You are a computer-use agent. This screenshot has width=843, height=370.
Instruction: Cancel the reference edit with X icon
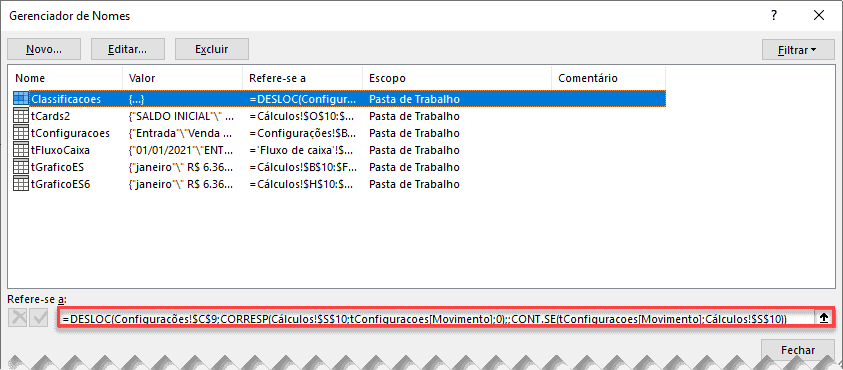pos(19,318)
